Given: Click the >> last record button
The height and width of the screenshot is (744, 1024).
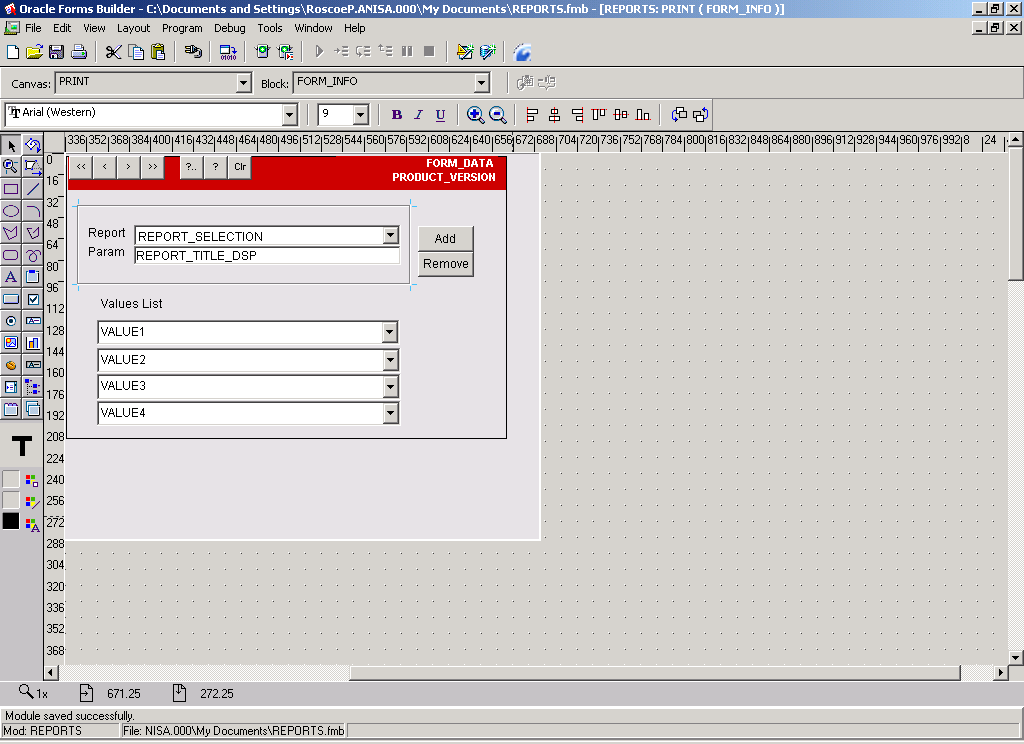Looking at the screenshot, I should coord(152,167).
